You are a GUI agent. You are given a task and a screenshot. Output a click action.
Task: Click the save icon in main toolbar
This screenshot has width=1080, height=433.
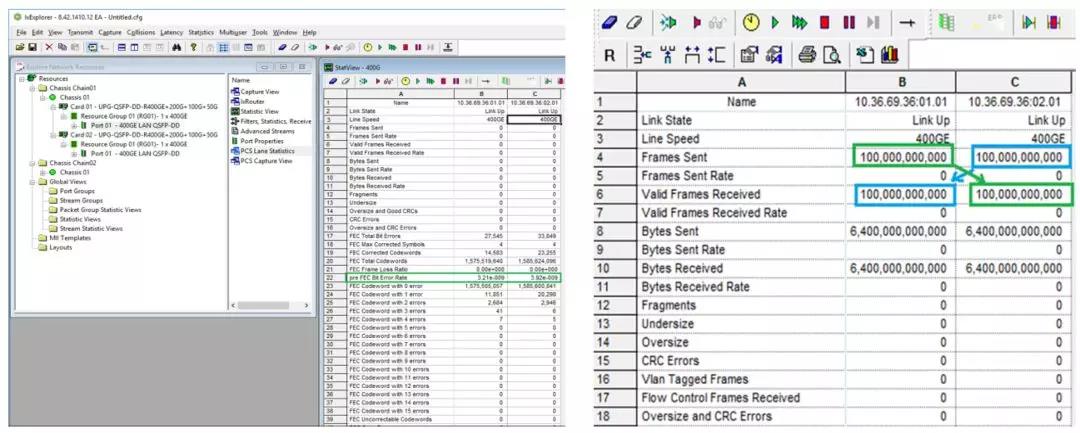pos(33,47)
